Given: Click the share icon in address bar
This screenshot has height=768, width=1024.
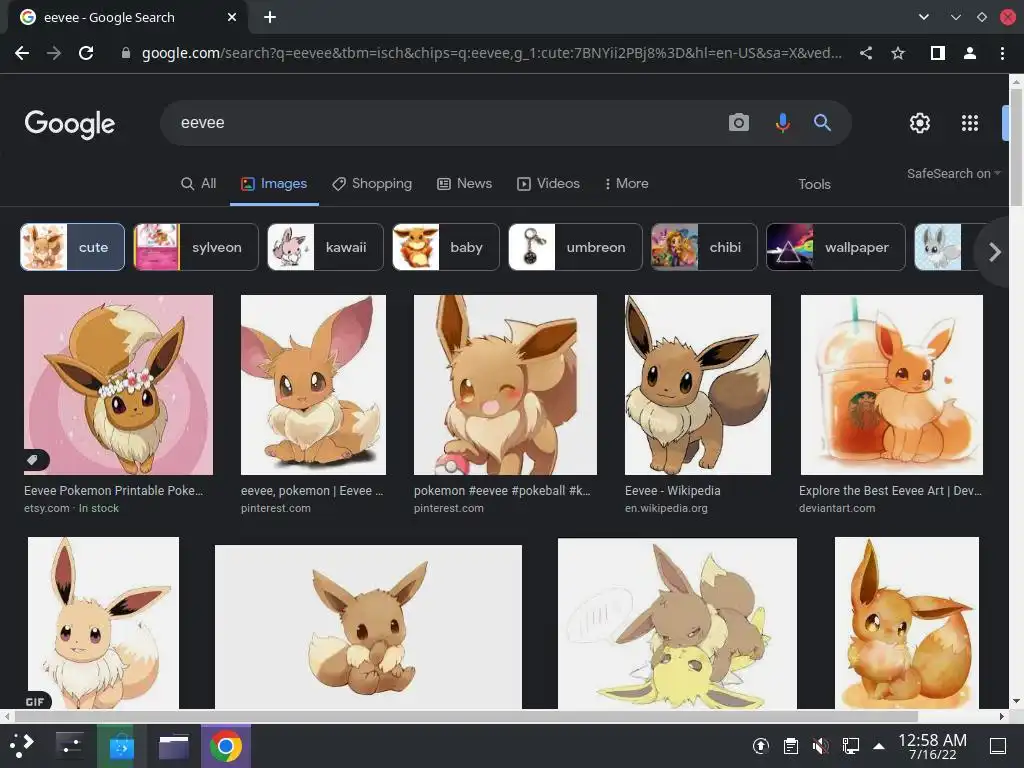Looking at the screenshot, I should point(866,54).
